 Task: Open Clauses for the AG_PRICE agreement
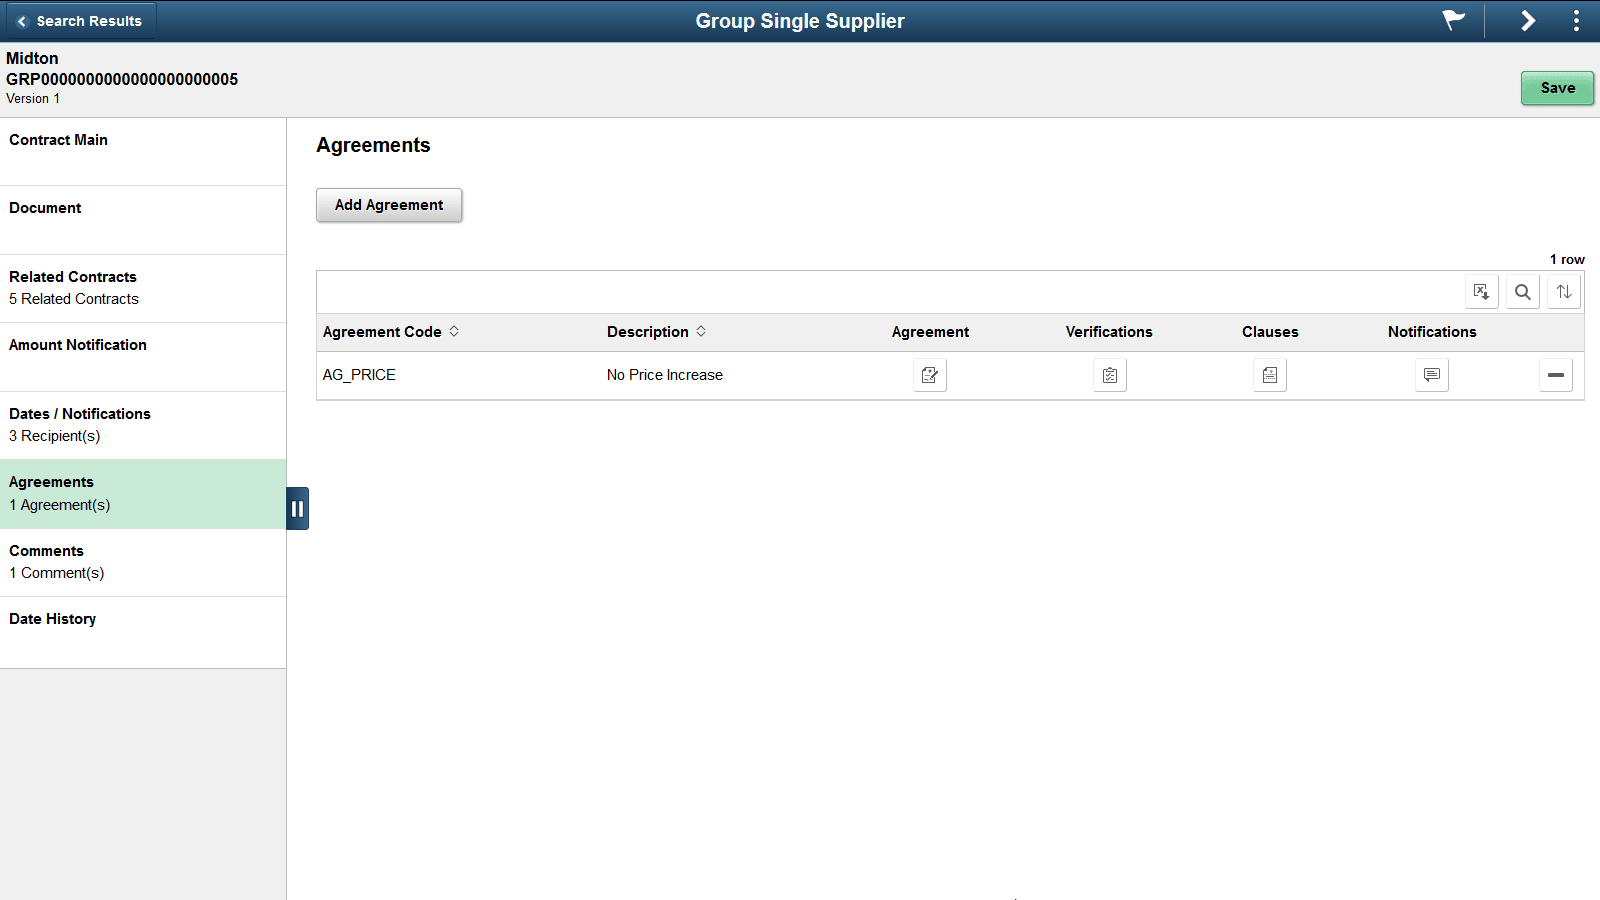[1270, 375]
